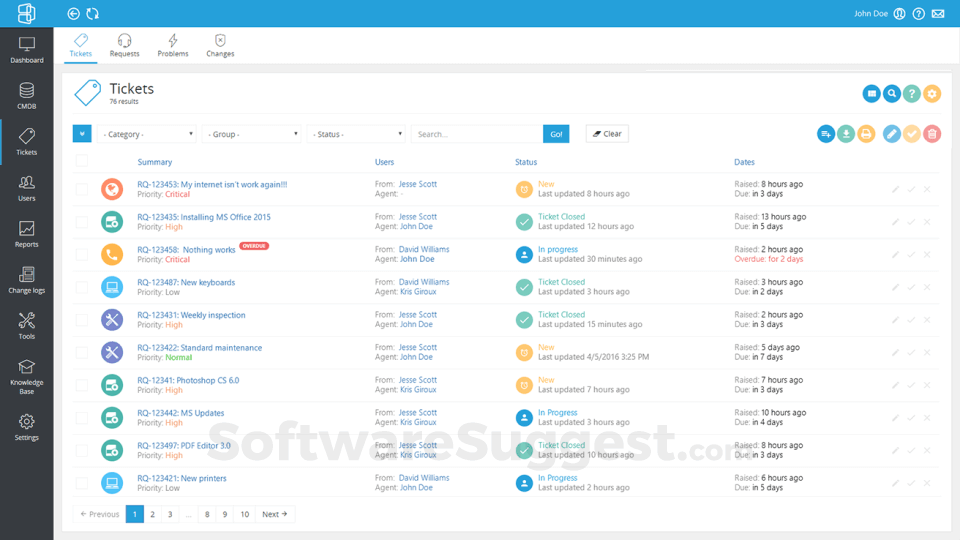The image size is (960, 540).
Task: Check the box for RQ-123458 ticket
Action: (x=81, y=254)
